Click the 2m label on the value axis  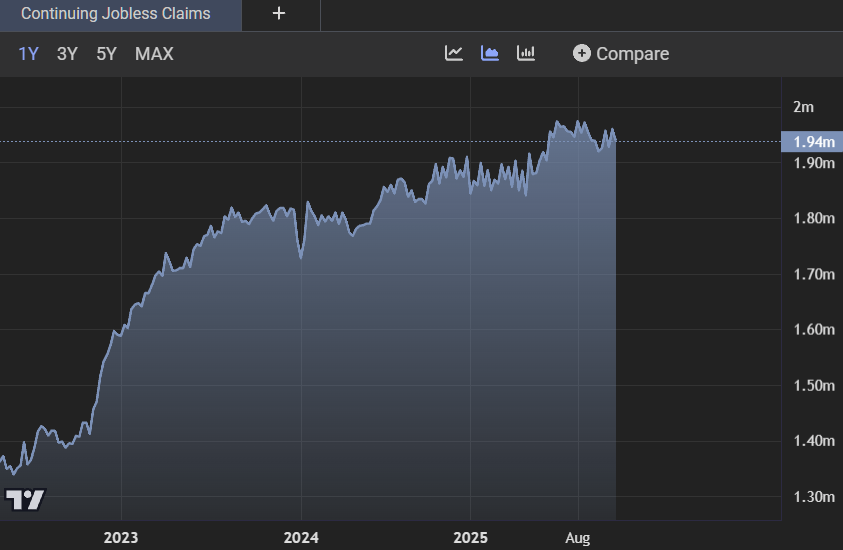pyautogui.click(x=803, y=107)
